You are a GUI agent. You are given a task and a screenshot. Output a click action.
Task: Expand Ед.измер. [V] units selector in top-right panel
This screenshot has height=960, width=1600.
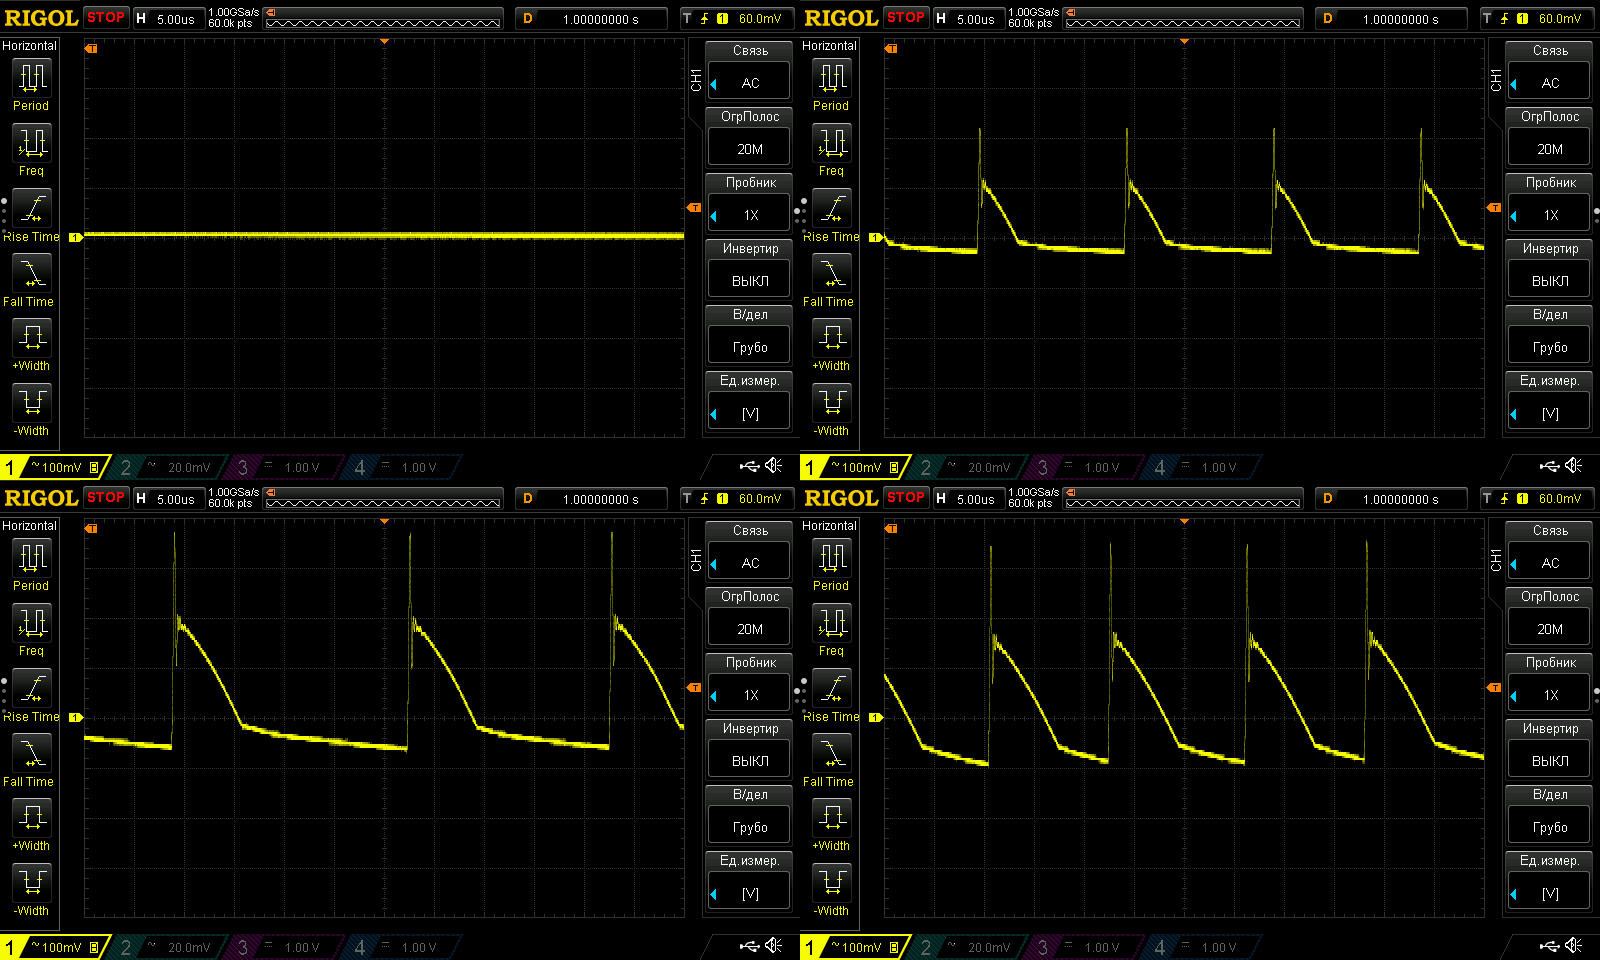coord(1550,413)
